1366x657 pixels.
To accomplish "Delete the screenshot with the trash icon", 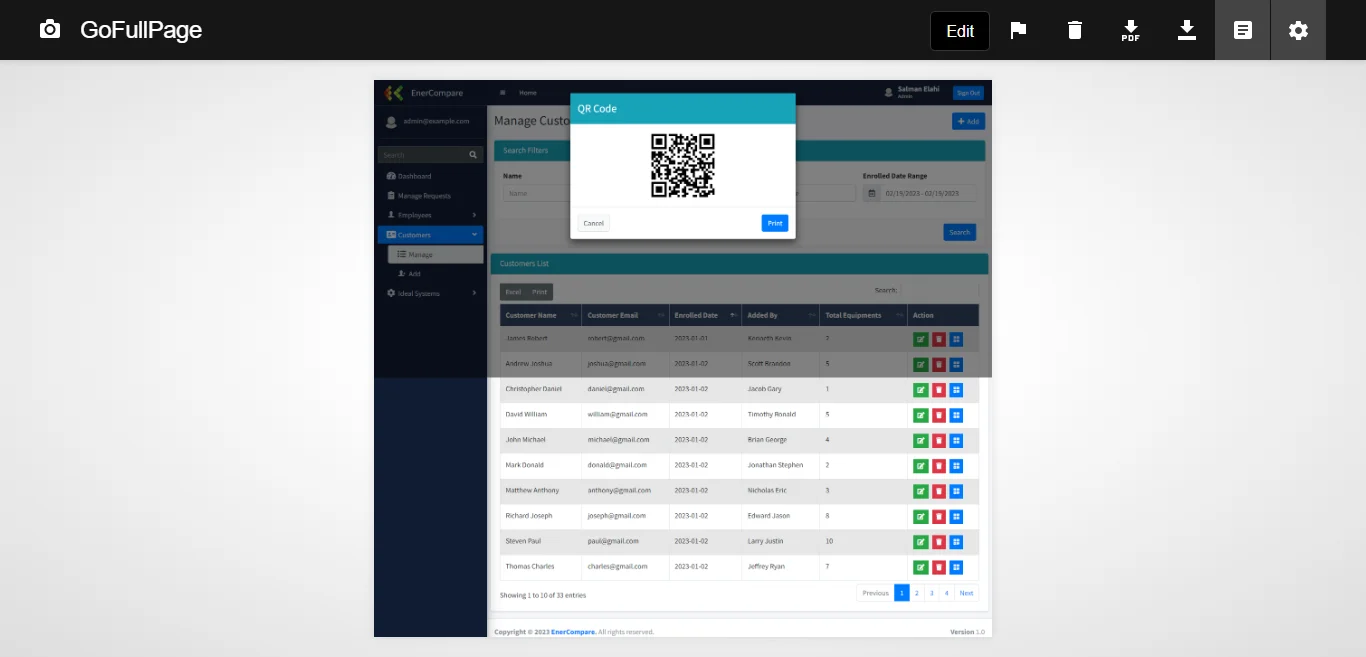I will (x=1074, y=30).
